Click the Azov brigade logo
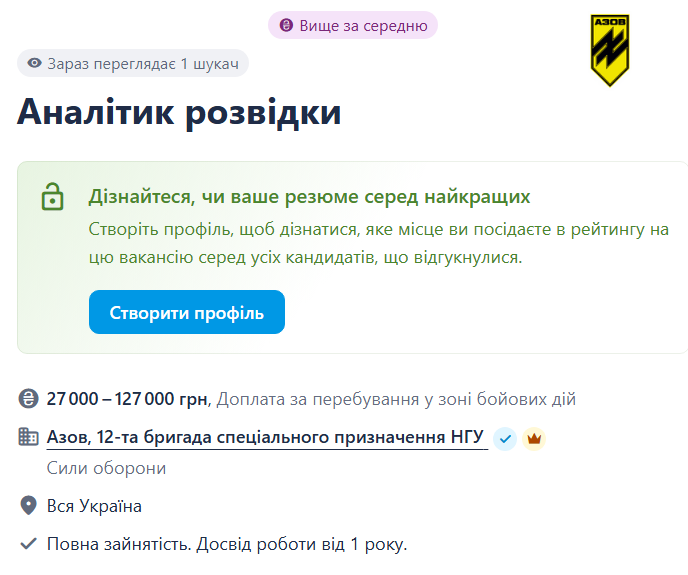 pyautogui.click(x=610, y=50)
